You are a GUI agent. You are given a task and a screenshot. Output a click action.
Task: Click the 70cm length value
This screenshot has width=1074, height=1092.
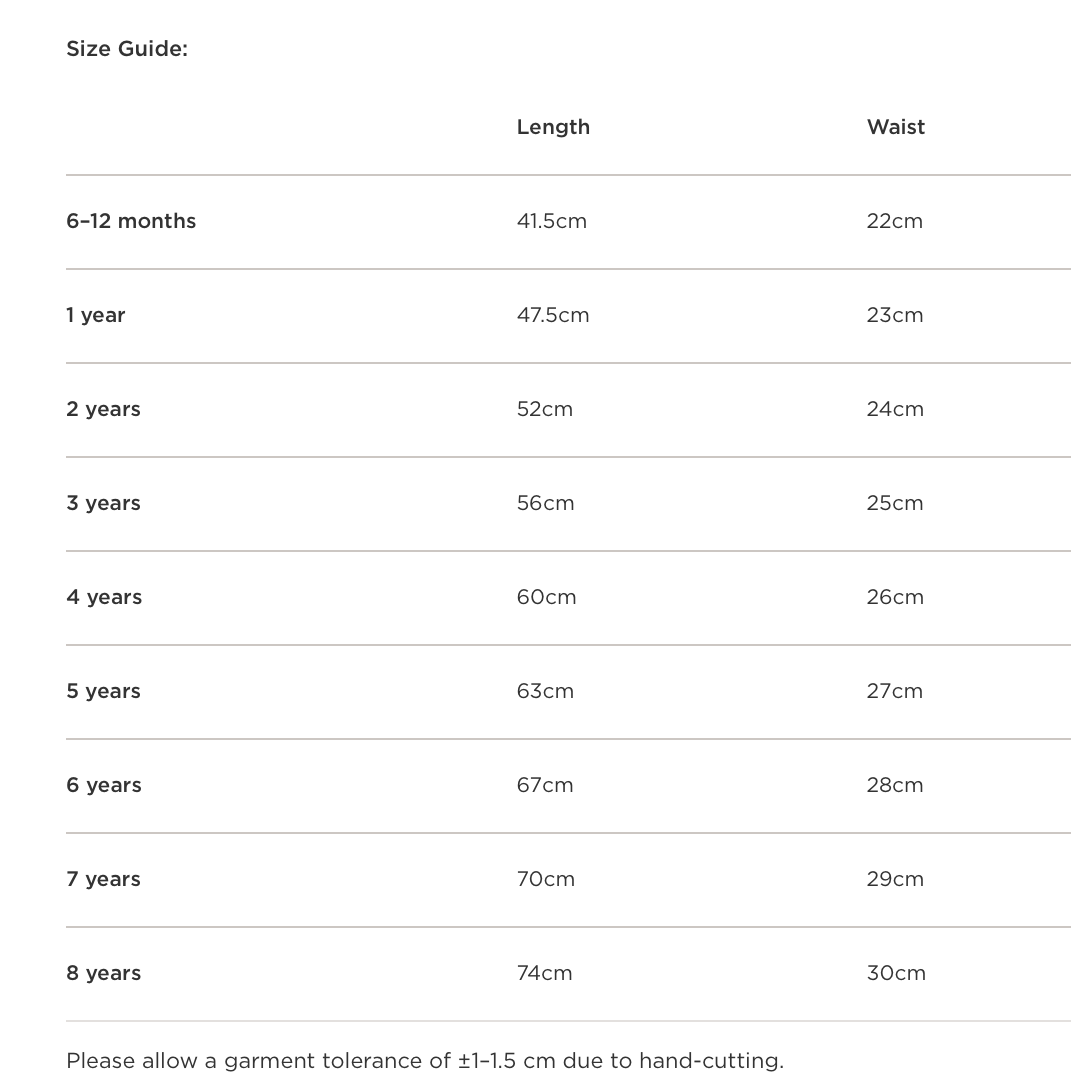click(546, 879)
